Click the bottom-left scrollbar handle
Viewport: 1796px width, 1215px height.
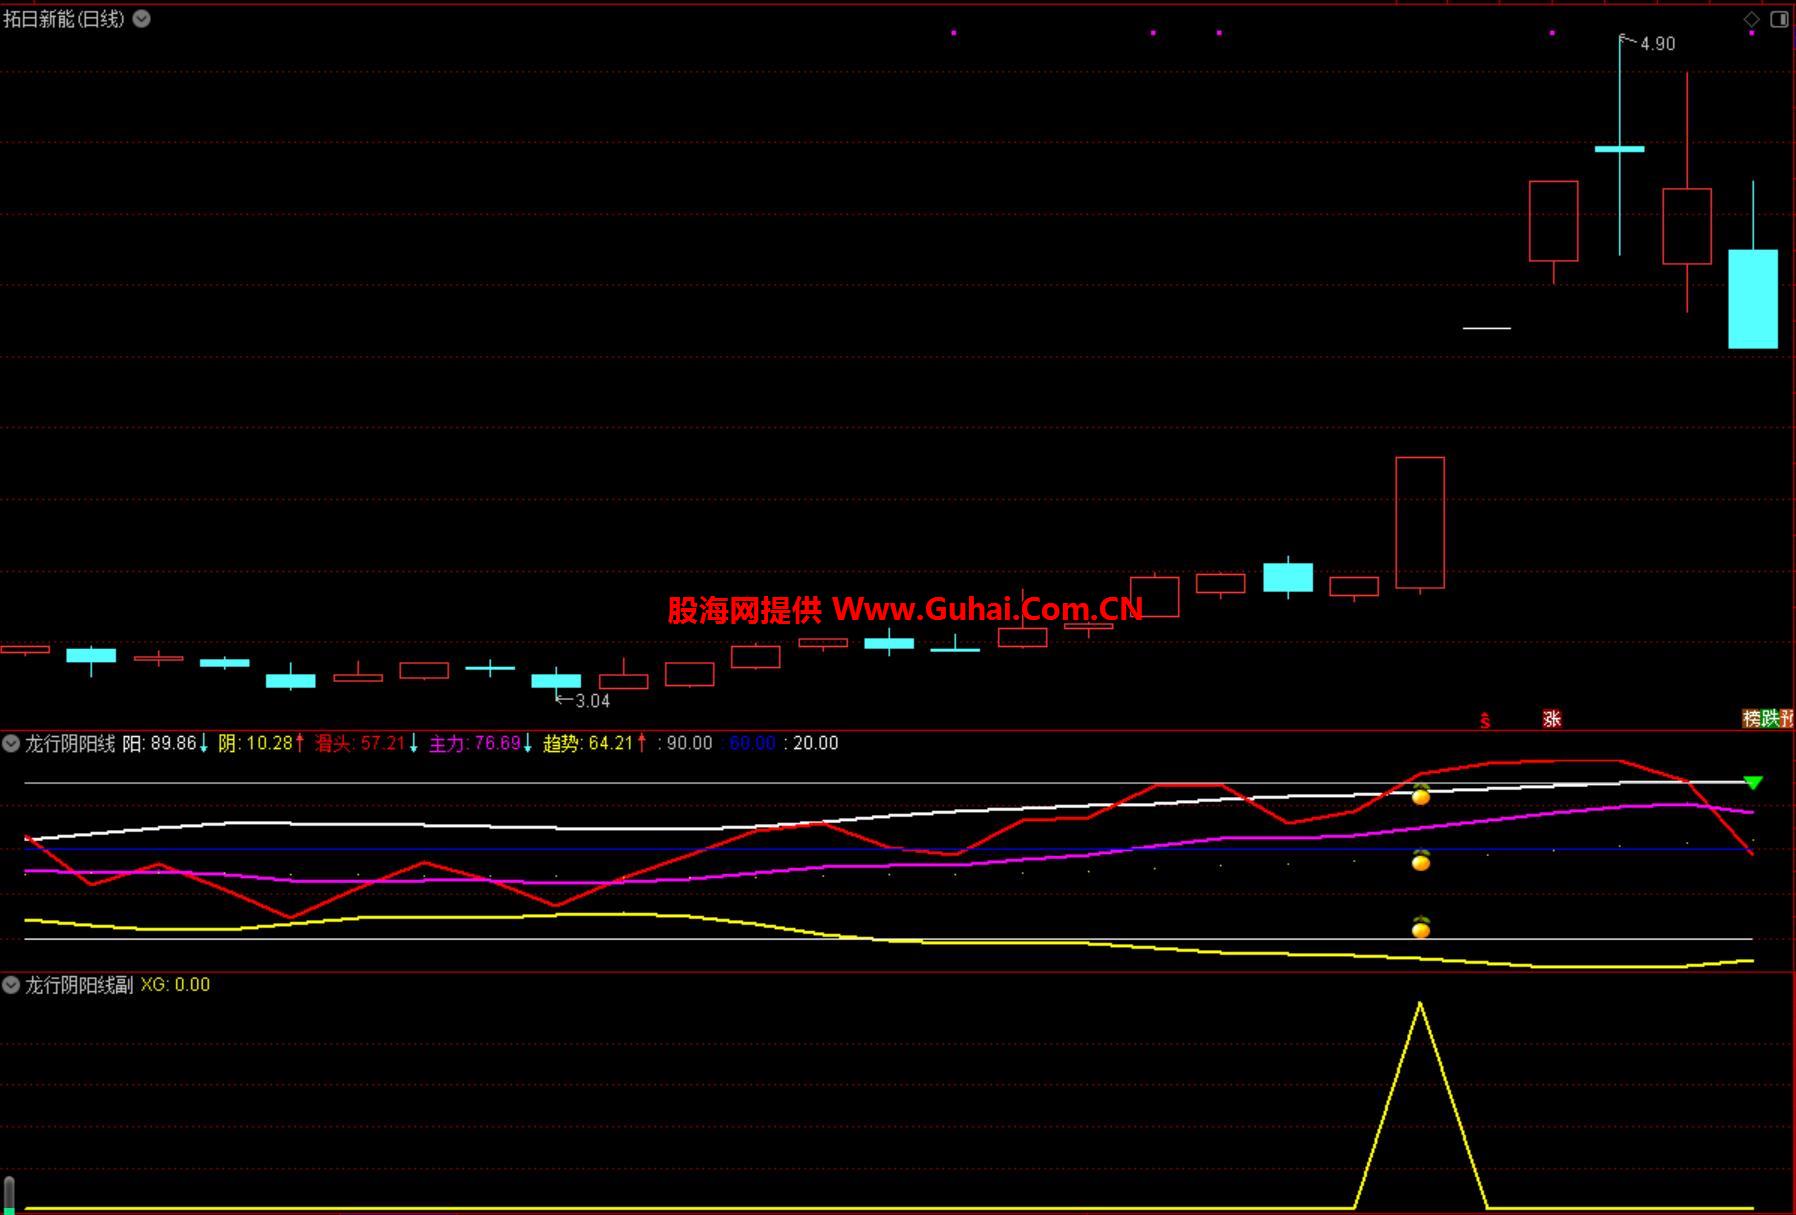click(9, 1195)
